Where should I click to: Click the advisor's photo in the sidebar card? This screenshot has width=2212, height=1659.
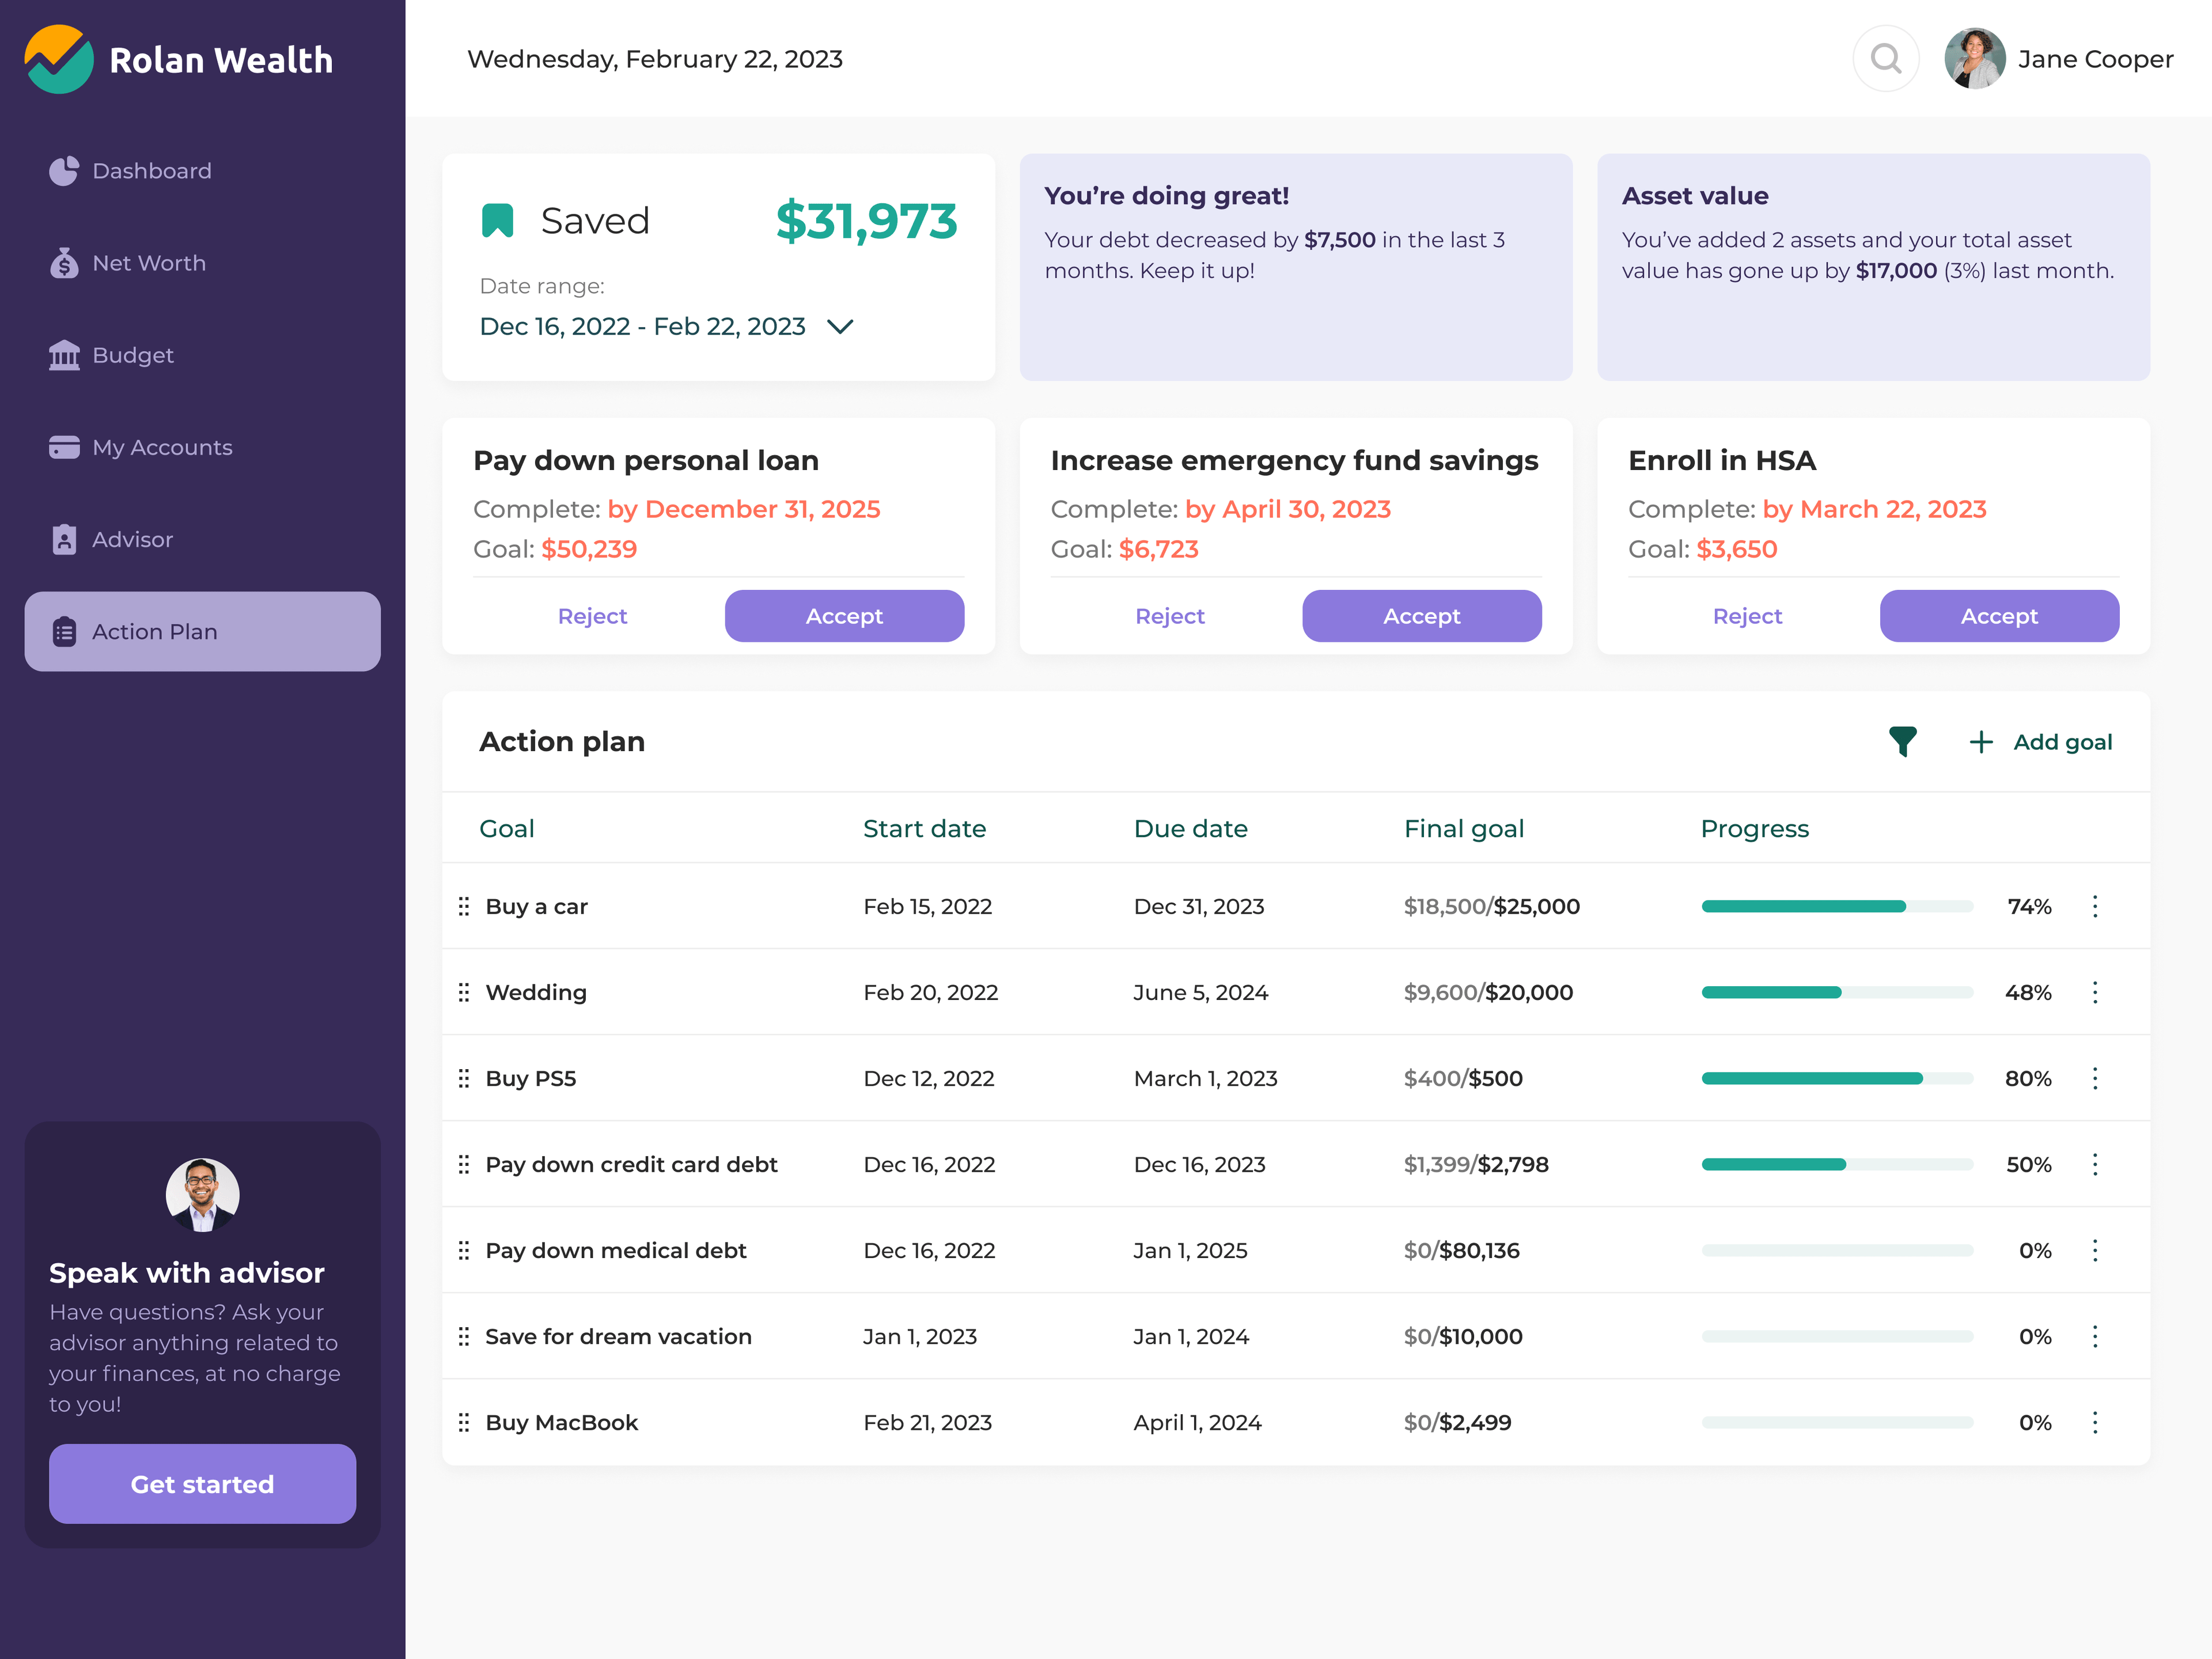(x=202, y=1195)
